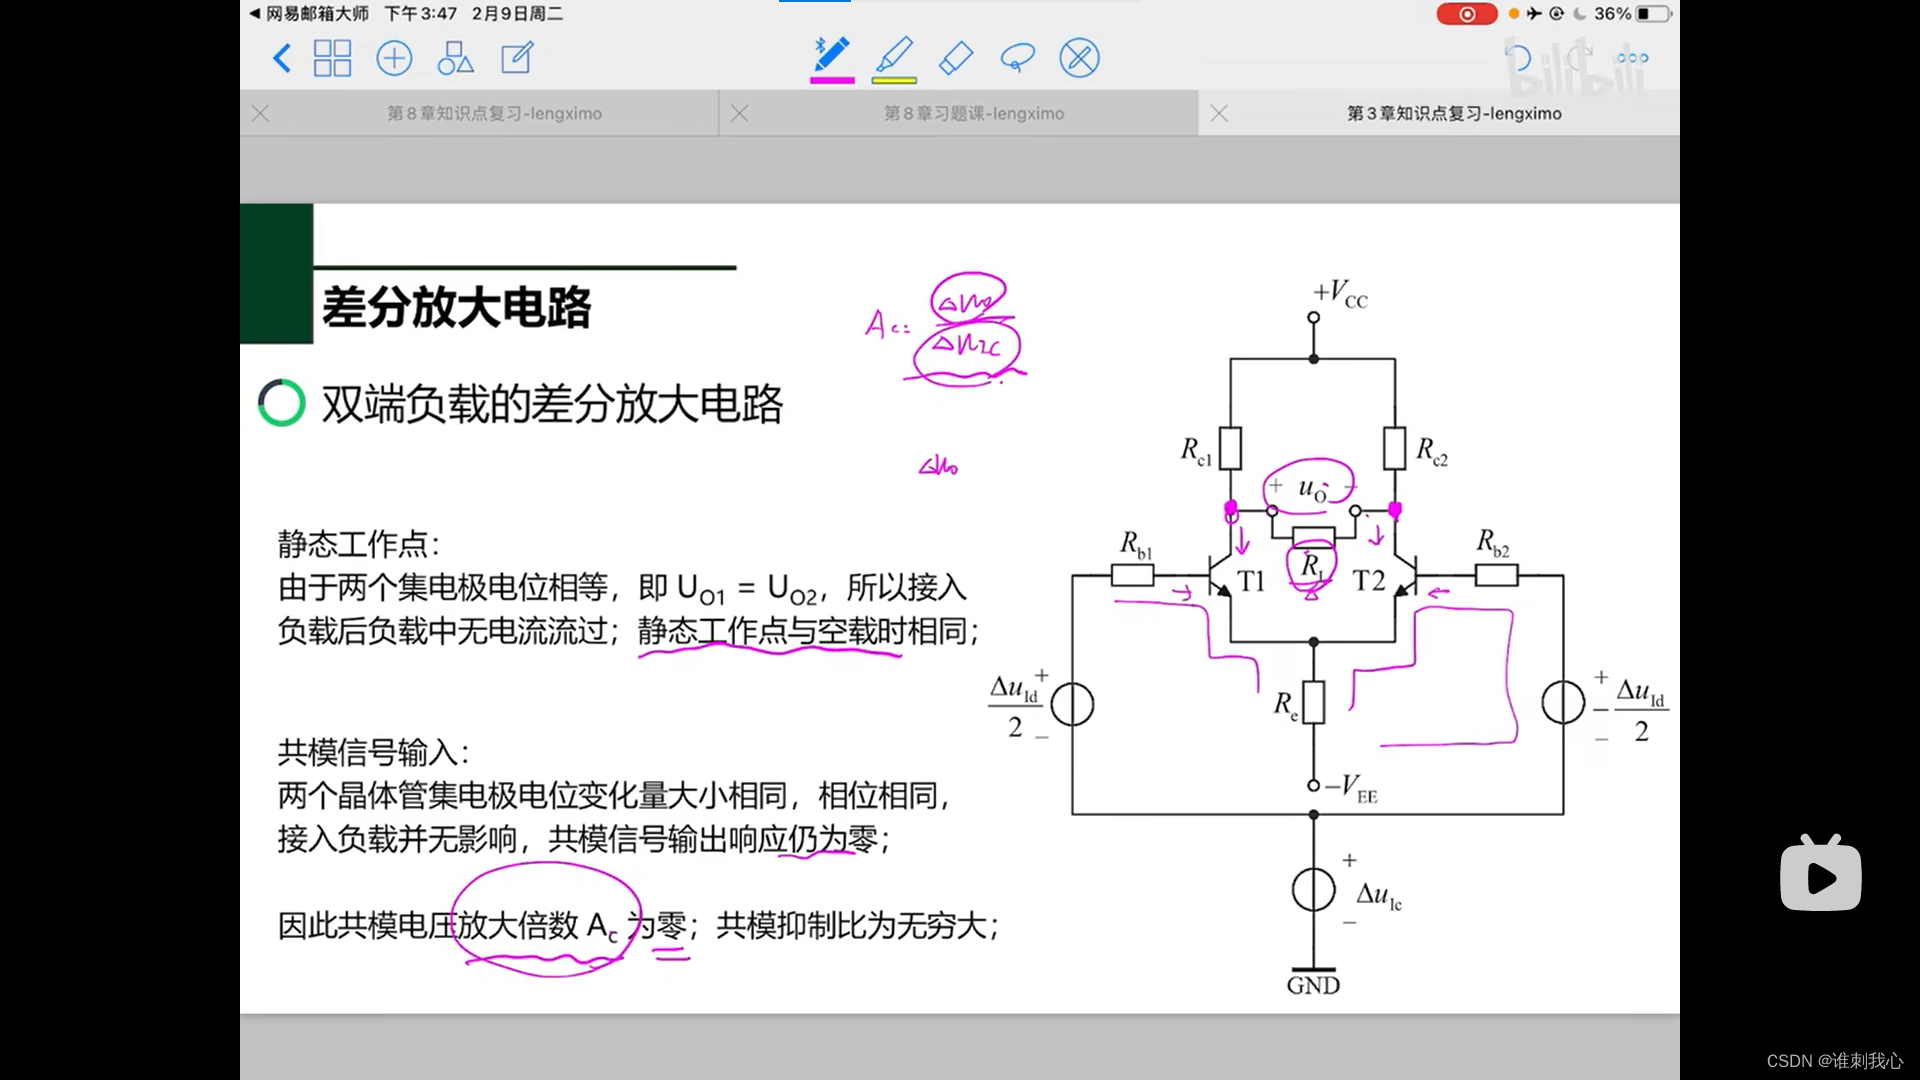This screenshot has width=1920, height=1080.
Task: Undo the last stroke
Action: click(1518, 58)
